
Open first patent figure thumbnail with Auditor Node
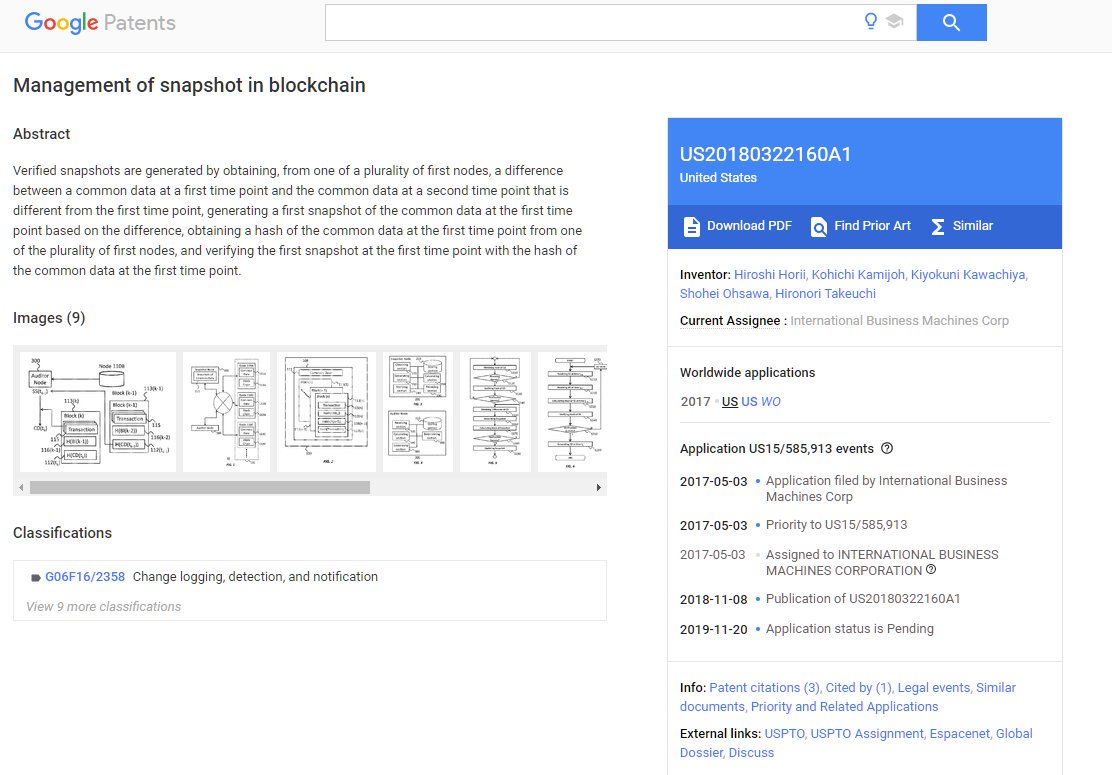pos(98,412)
